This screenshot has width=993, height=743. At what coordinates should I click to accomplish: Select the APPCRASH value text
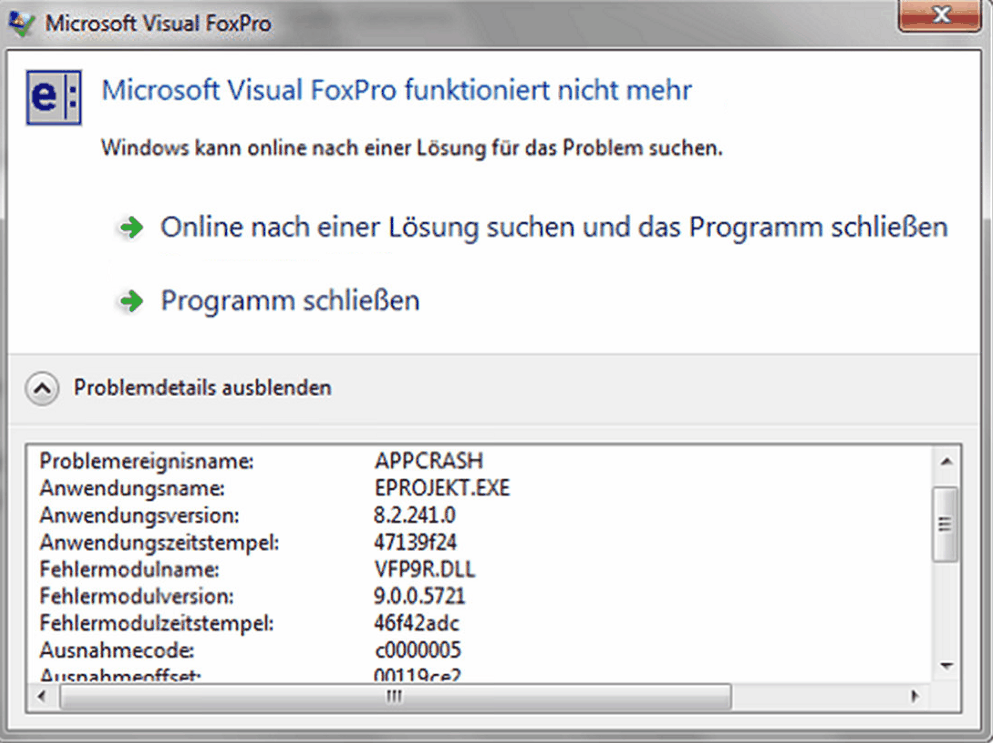pyautogui.click(x=429, y=460)
